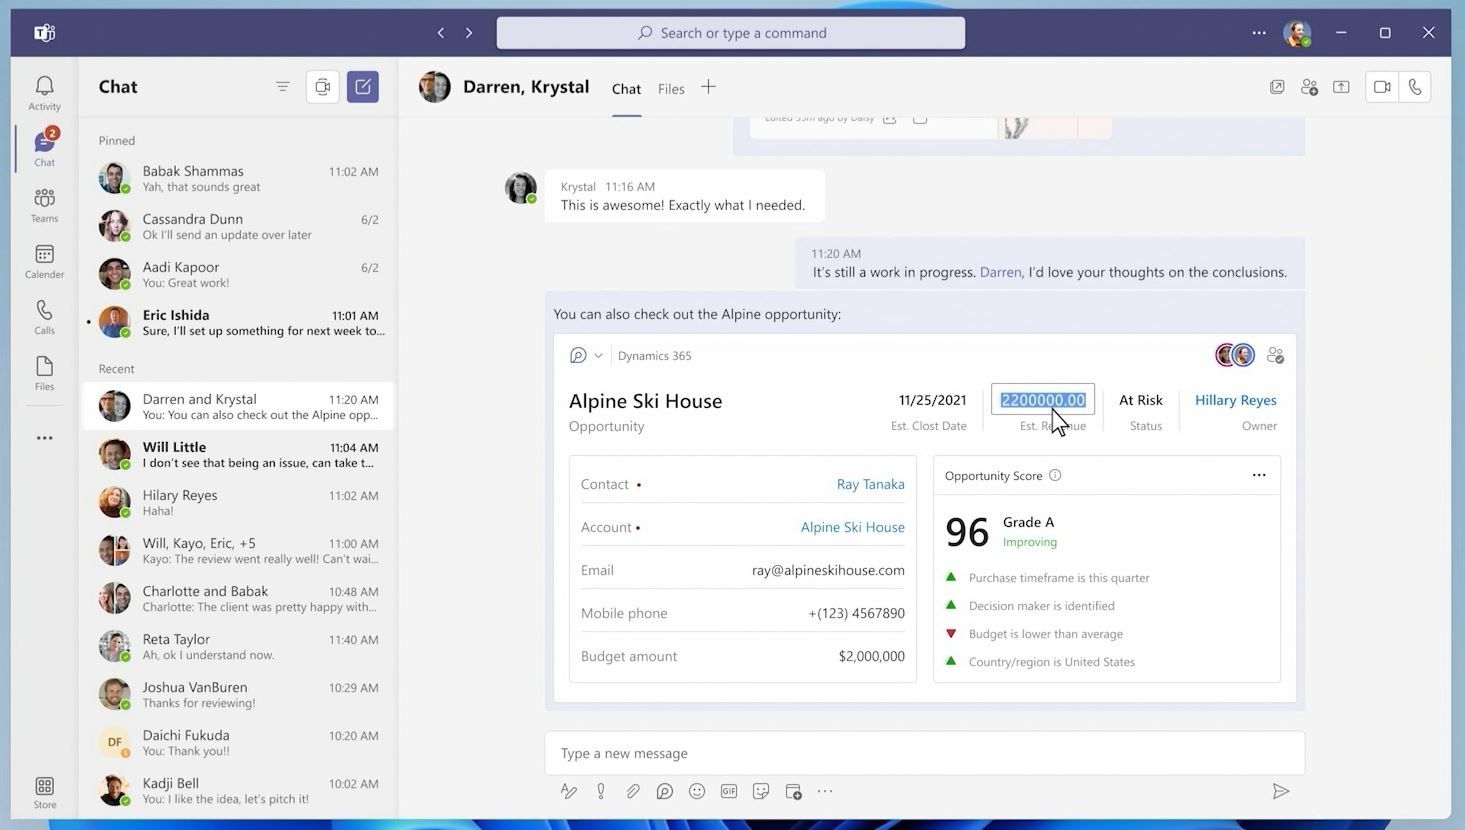Go back with the left arrow
1465x830 pixels.
[441, 33]
